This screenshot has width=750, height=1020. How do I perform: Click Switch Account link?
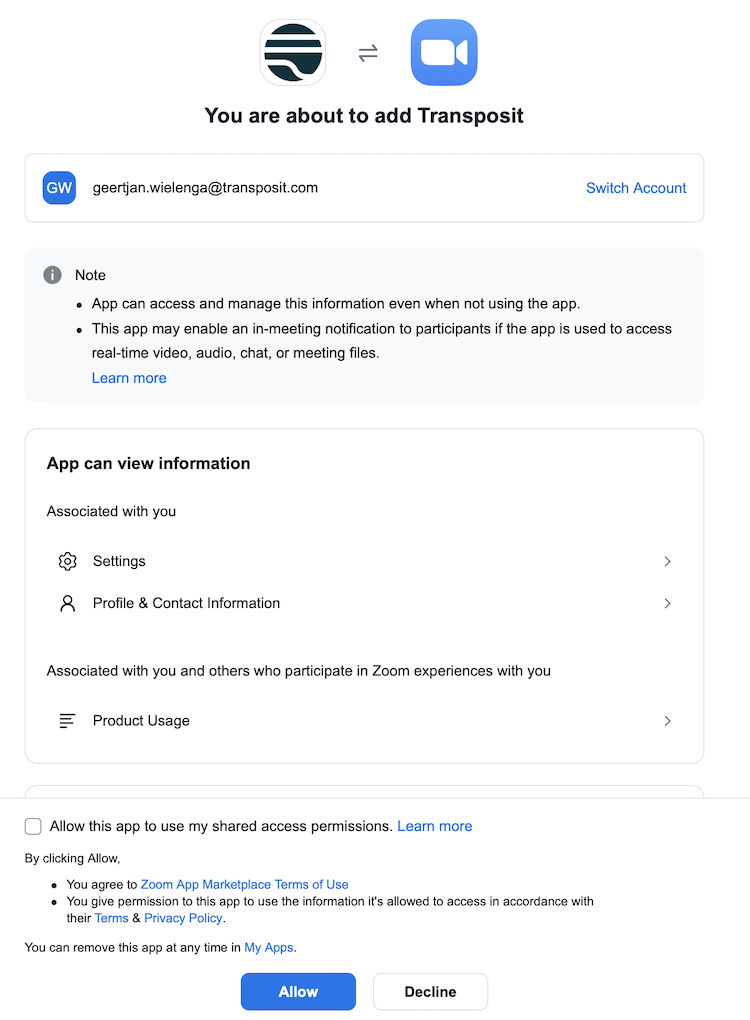pyautogui.click(x=636, y=188)
